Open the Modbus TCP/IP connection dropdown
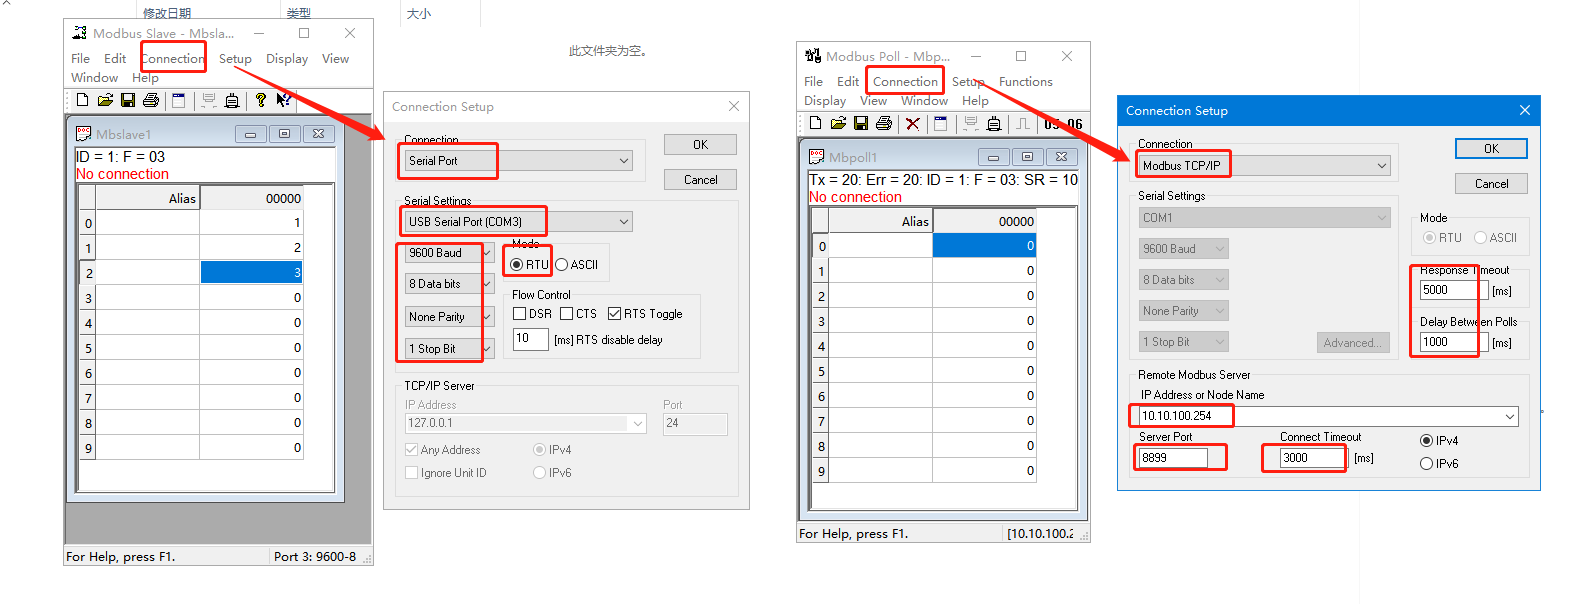This screenshot has height=604, width=1569. point(1382,166)
